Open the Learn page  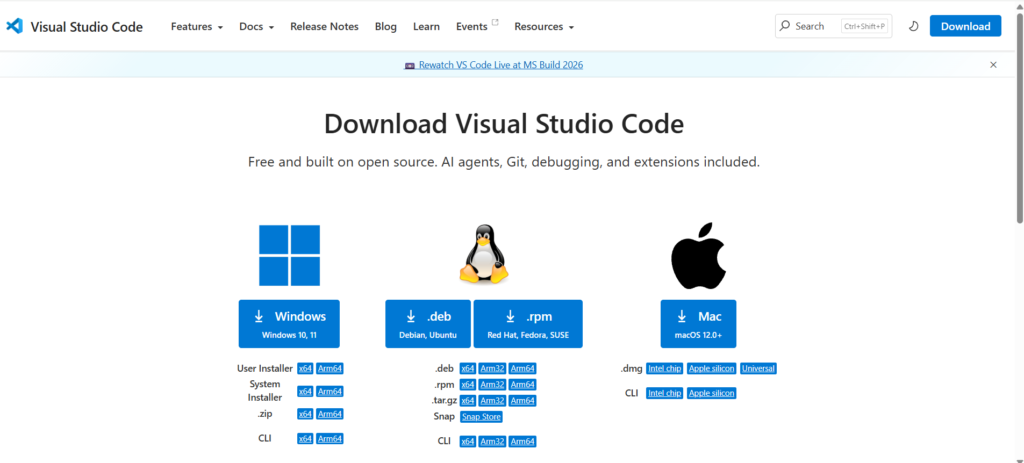[x=426, y=26]
